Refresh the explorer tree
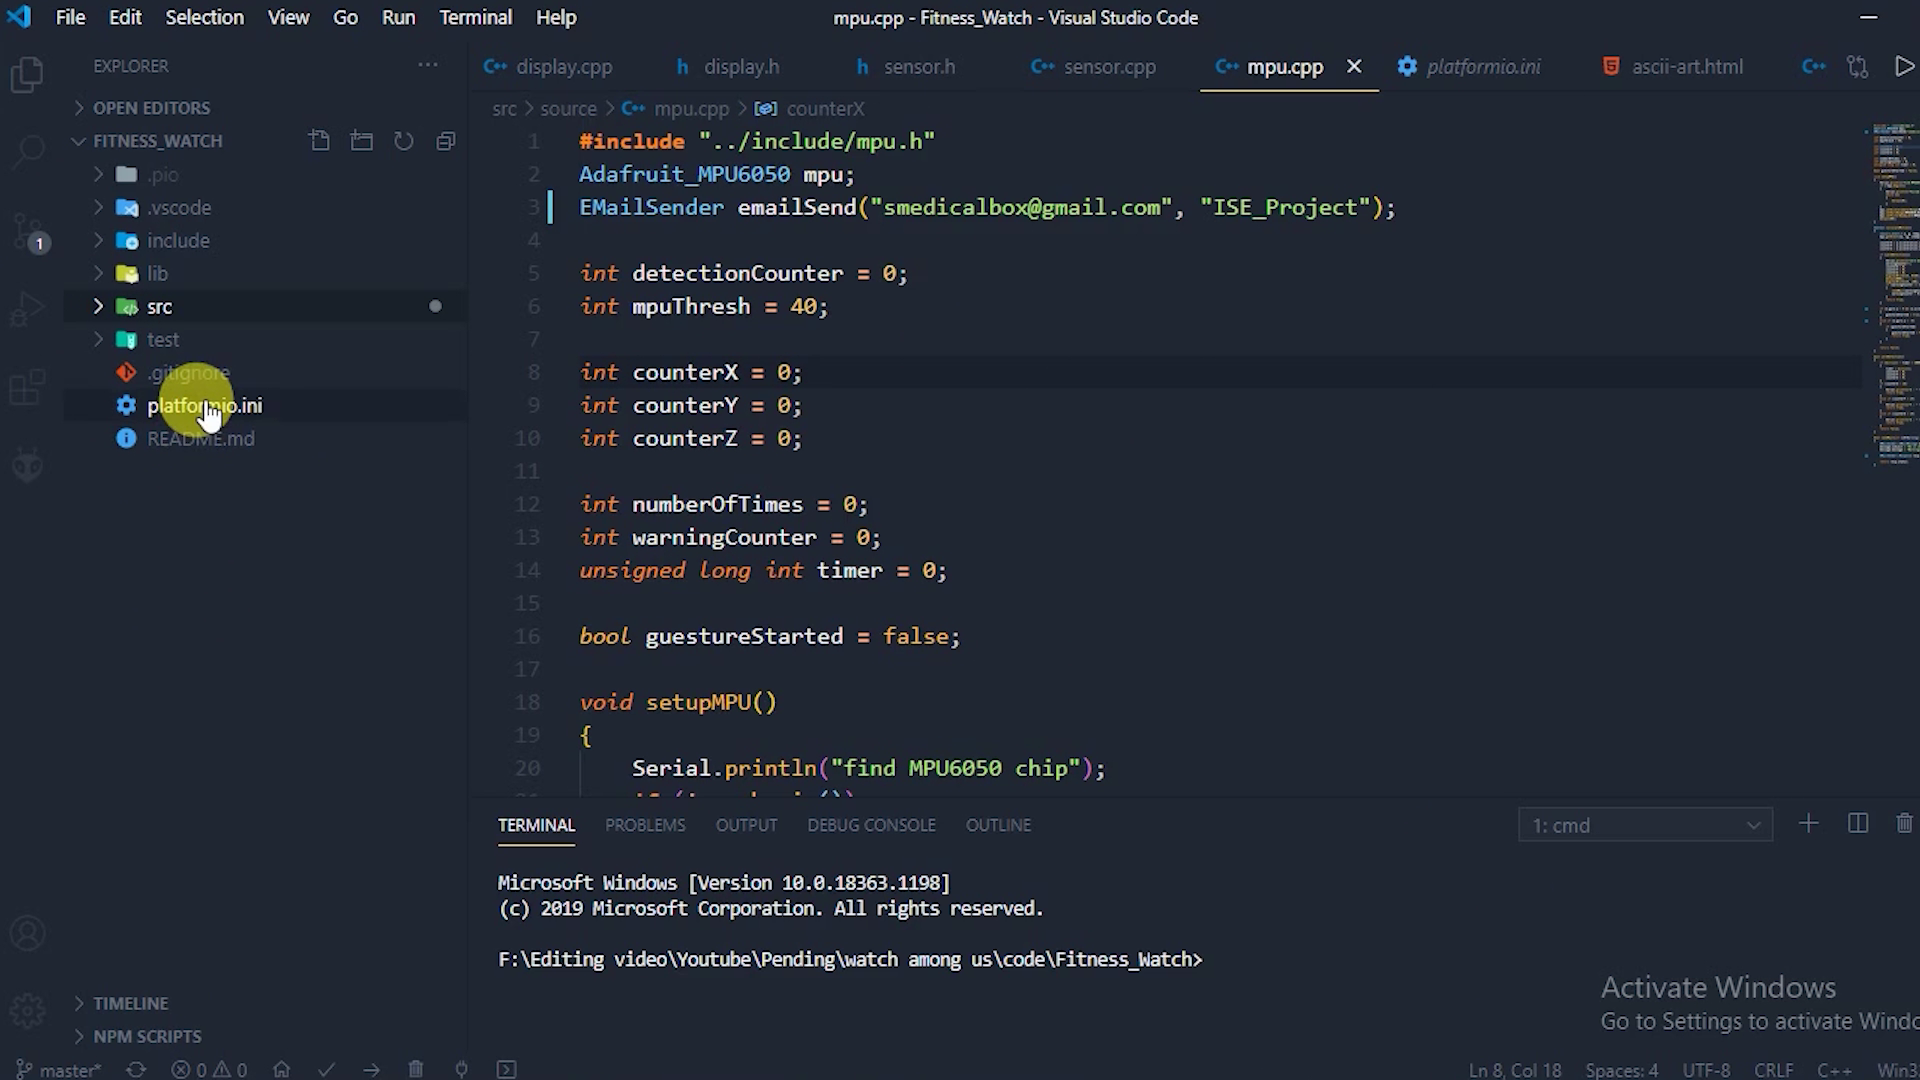Viewport: 1920px width, 1080px height. (403, 141)
